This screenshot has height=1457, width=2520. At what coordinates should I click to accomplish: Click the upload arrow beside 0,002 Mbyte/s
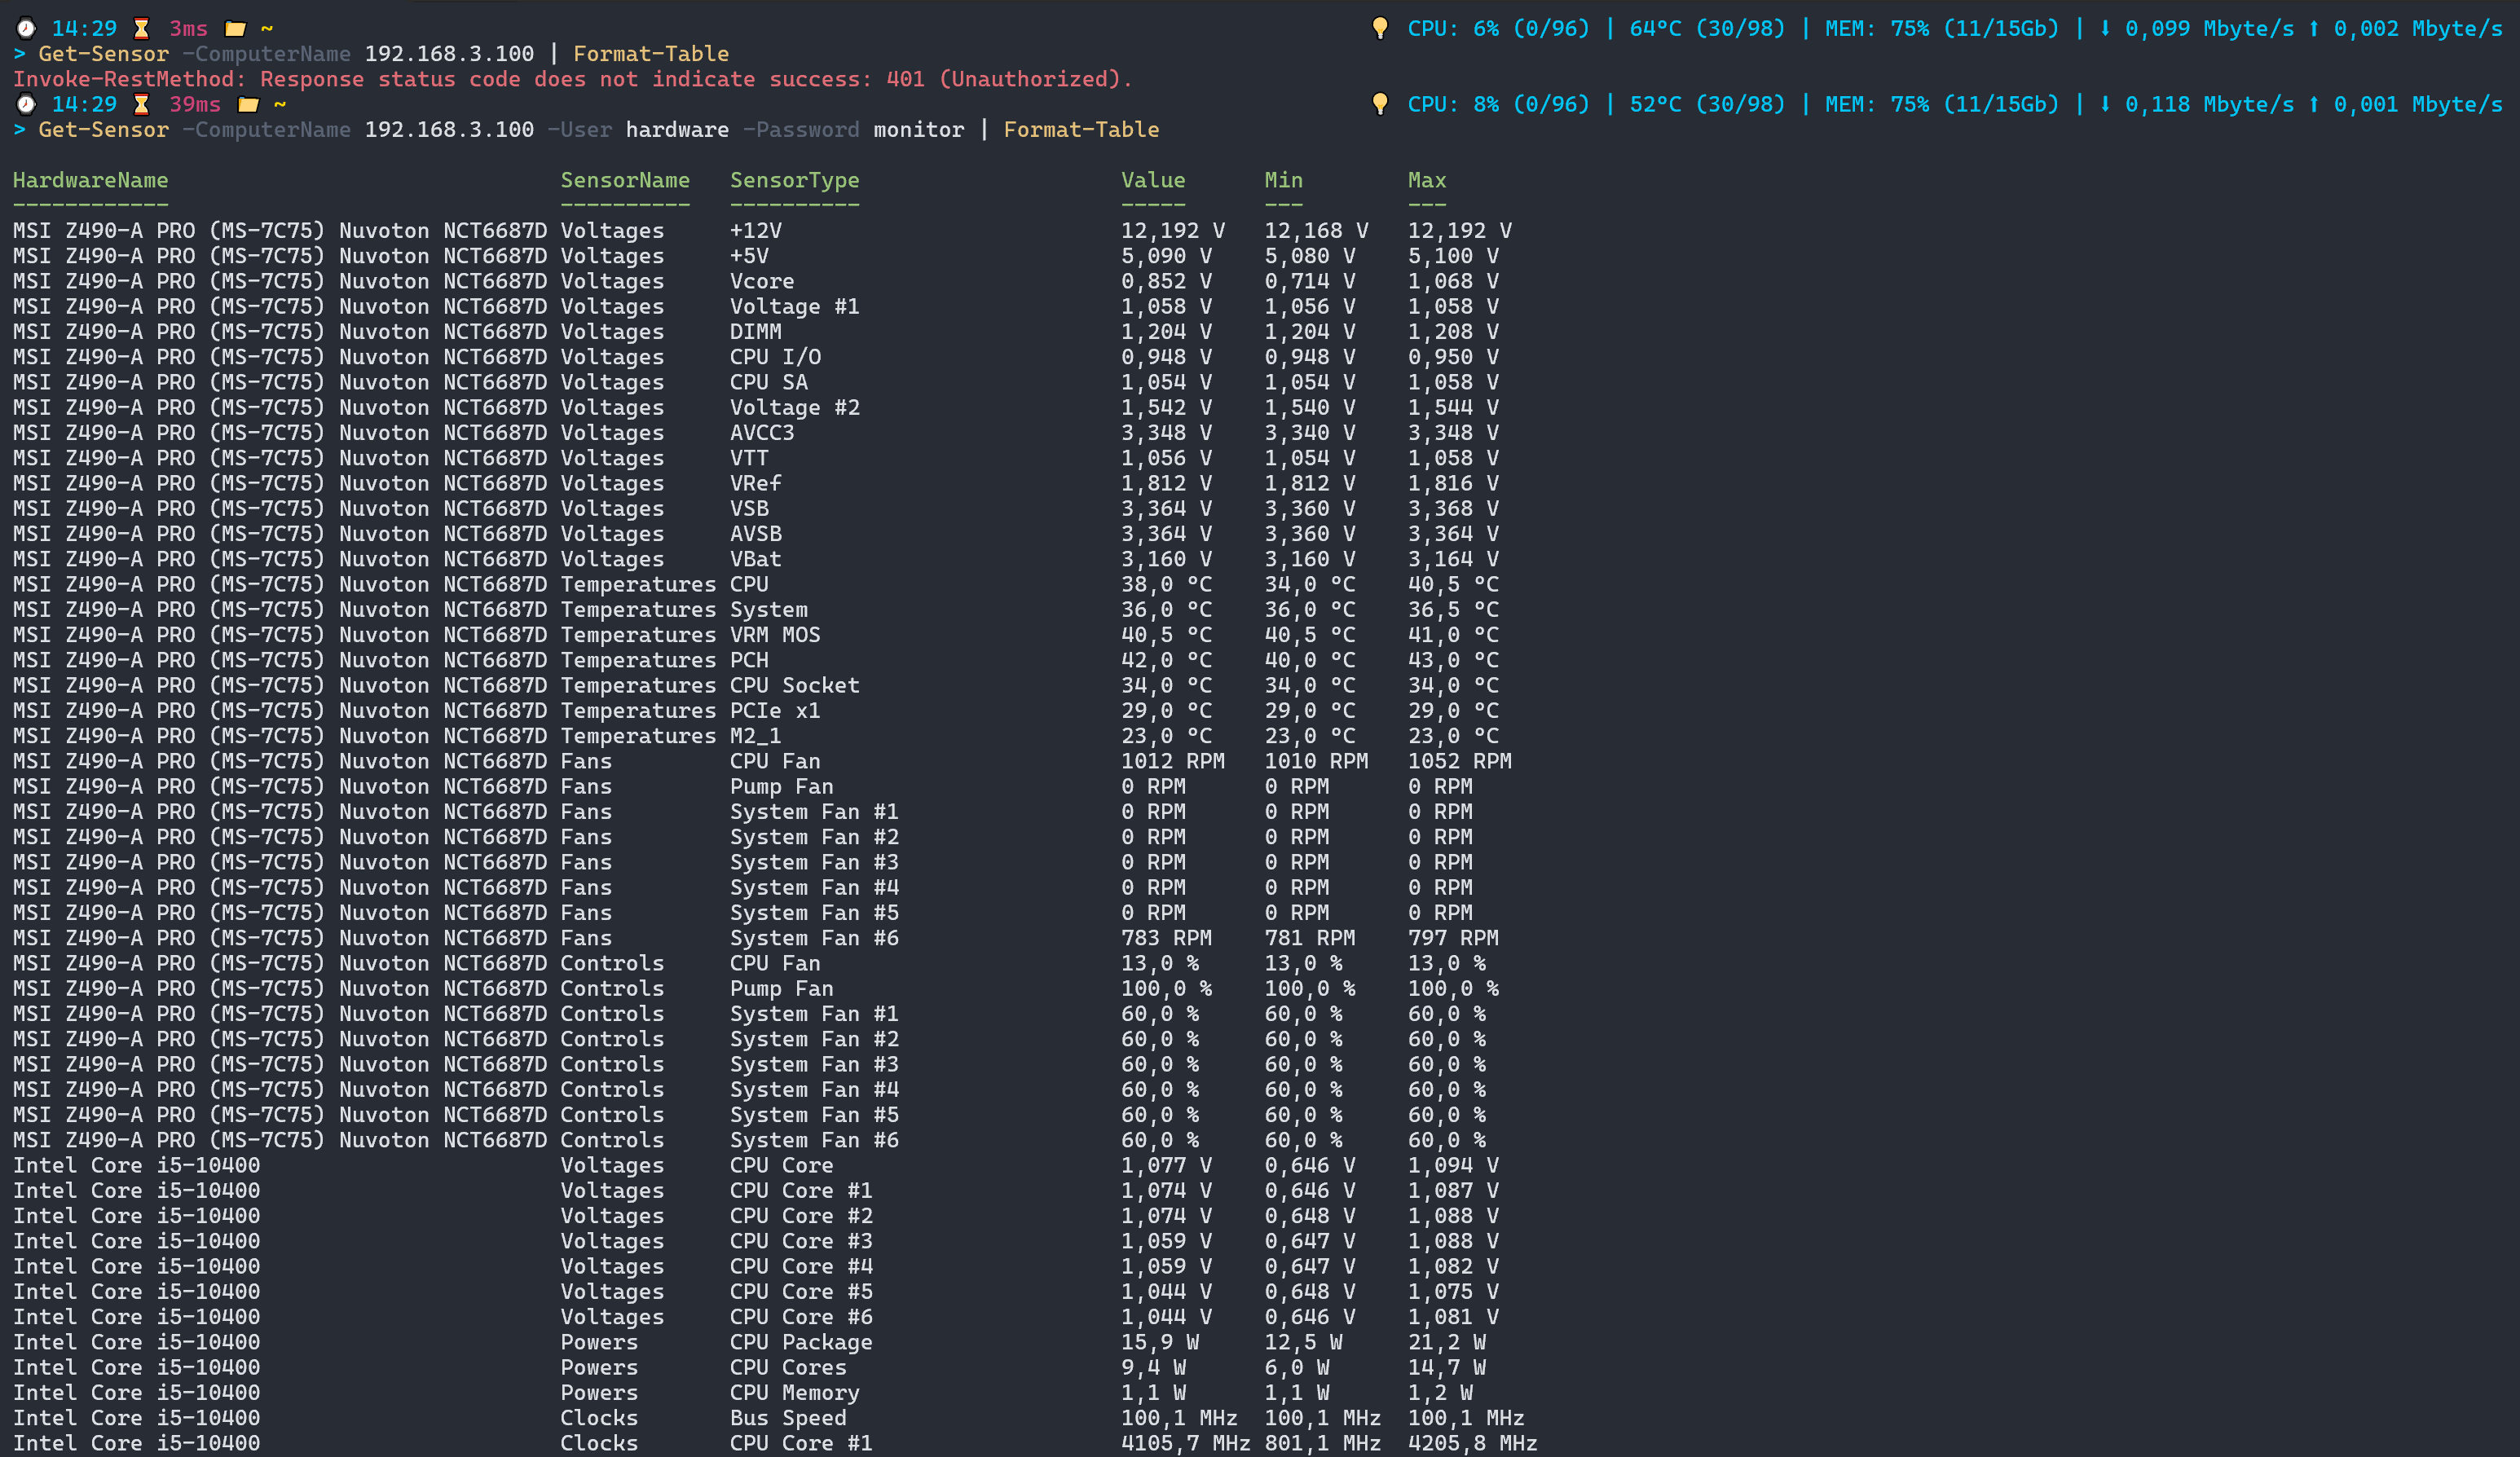(2313, 28)
